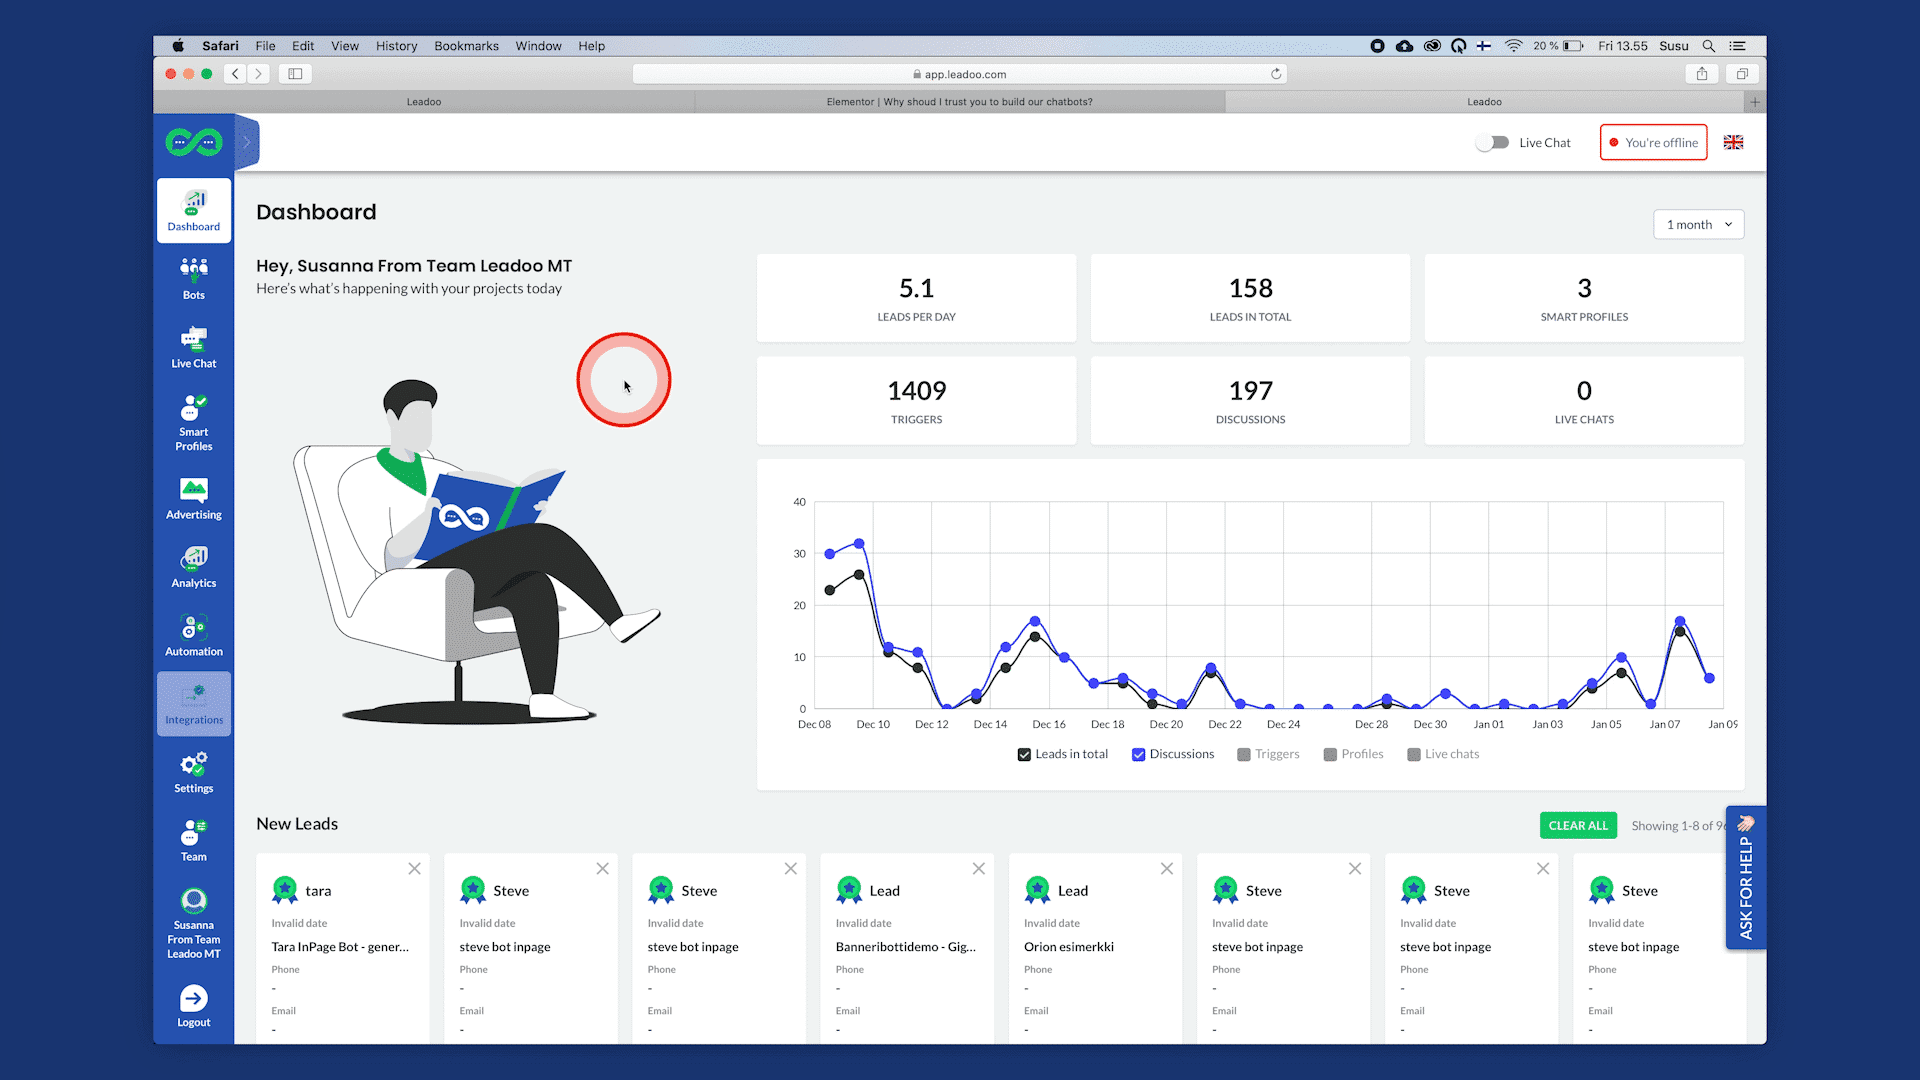Open the Settings section

pos(193,770)
